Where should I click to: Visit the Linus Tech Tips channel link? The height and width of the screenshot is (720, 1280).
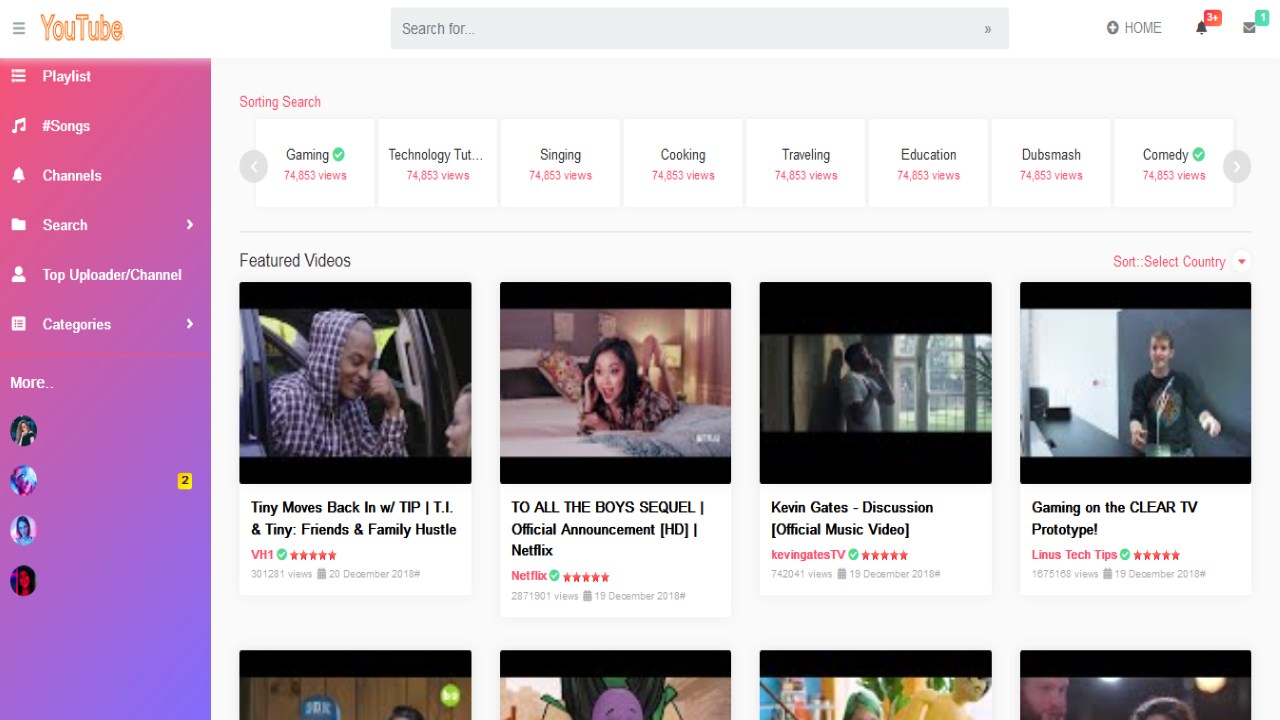pos(1074,555)
